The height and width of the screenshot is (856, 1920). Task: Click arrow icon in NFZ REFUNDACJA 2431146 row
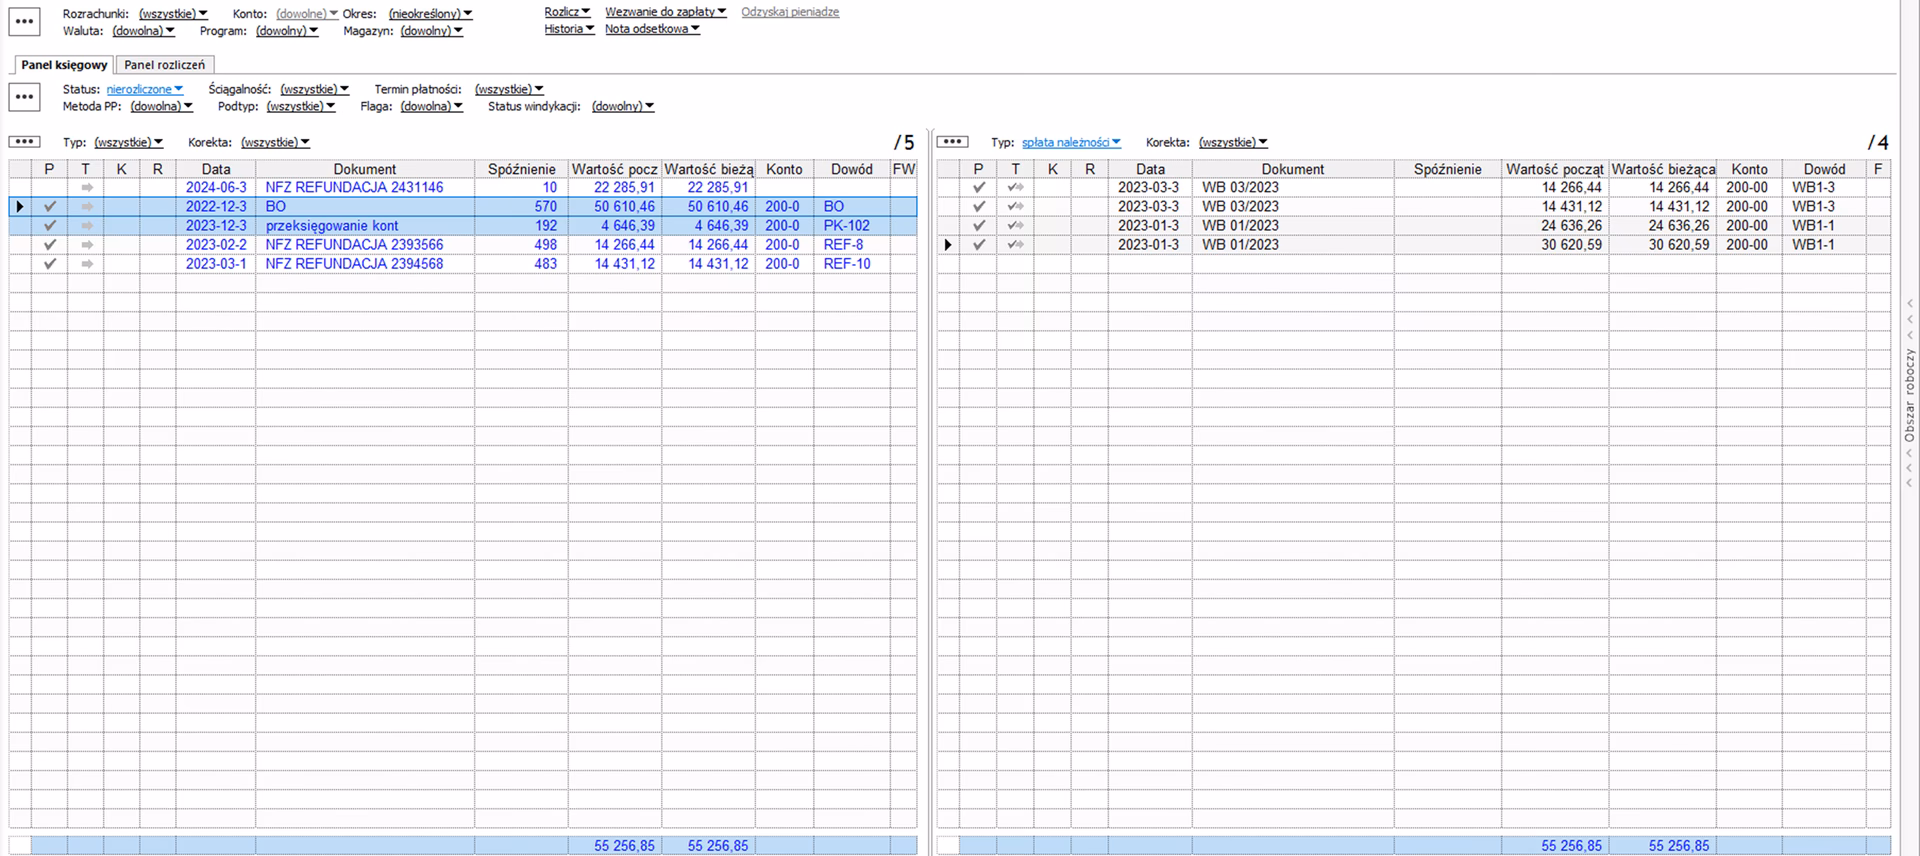87,188
